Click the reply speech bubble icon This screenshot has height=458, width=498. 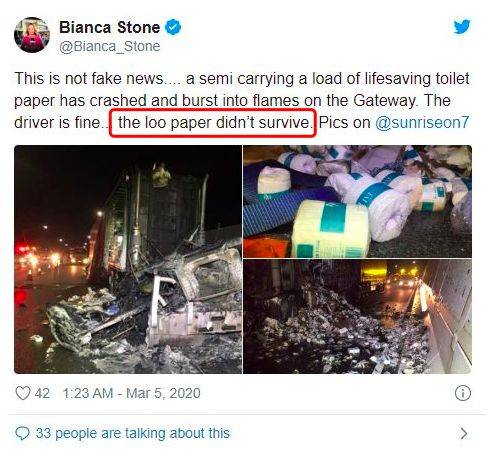(x=22, y=433)
